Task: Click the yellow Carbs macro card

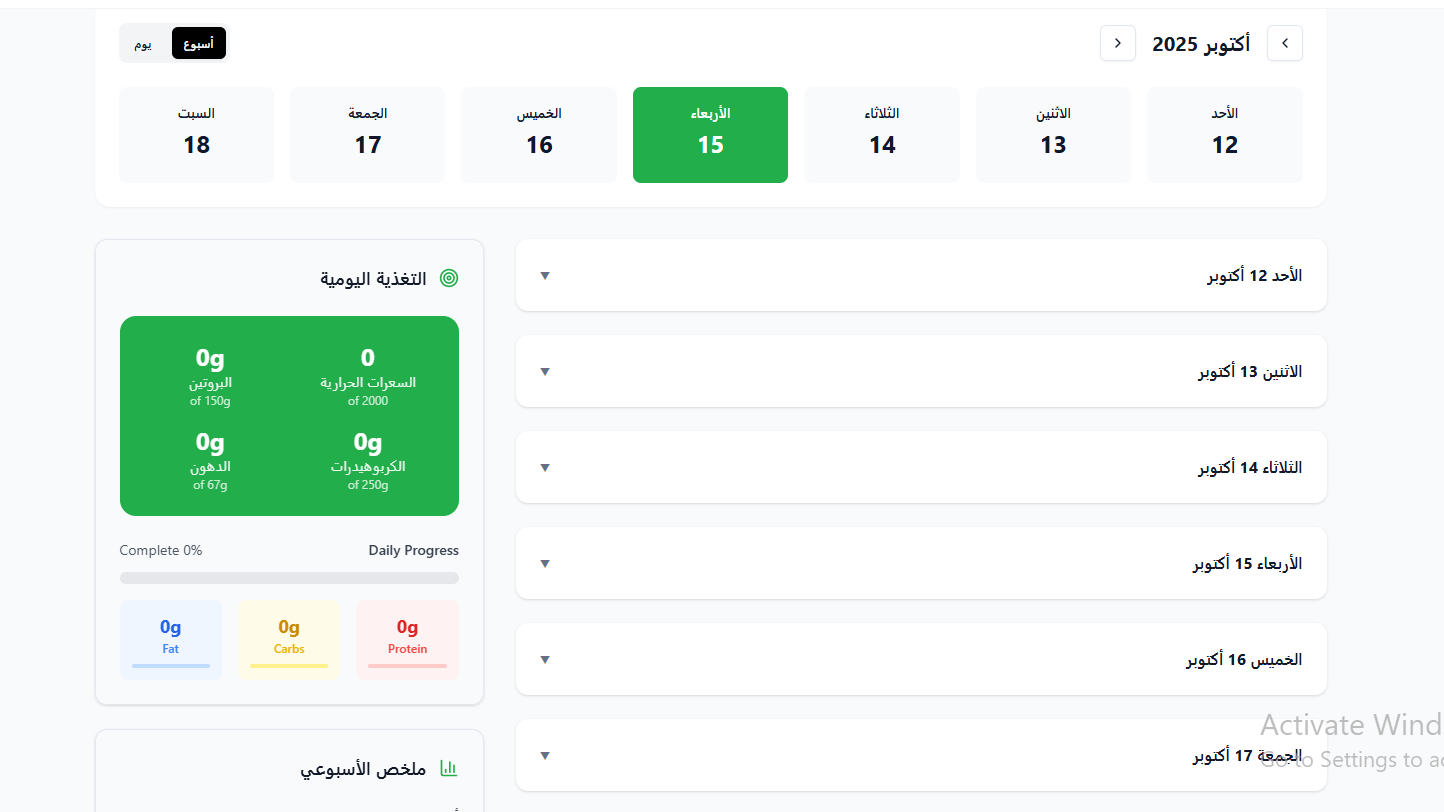Action: (289, 640)
